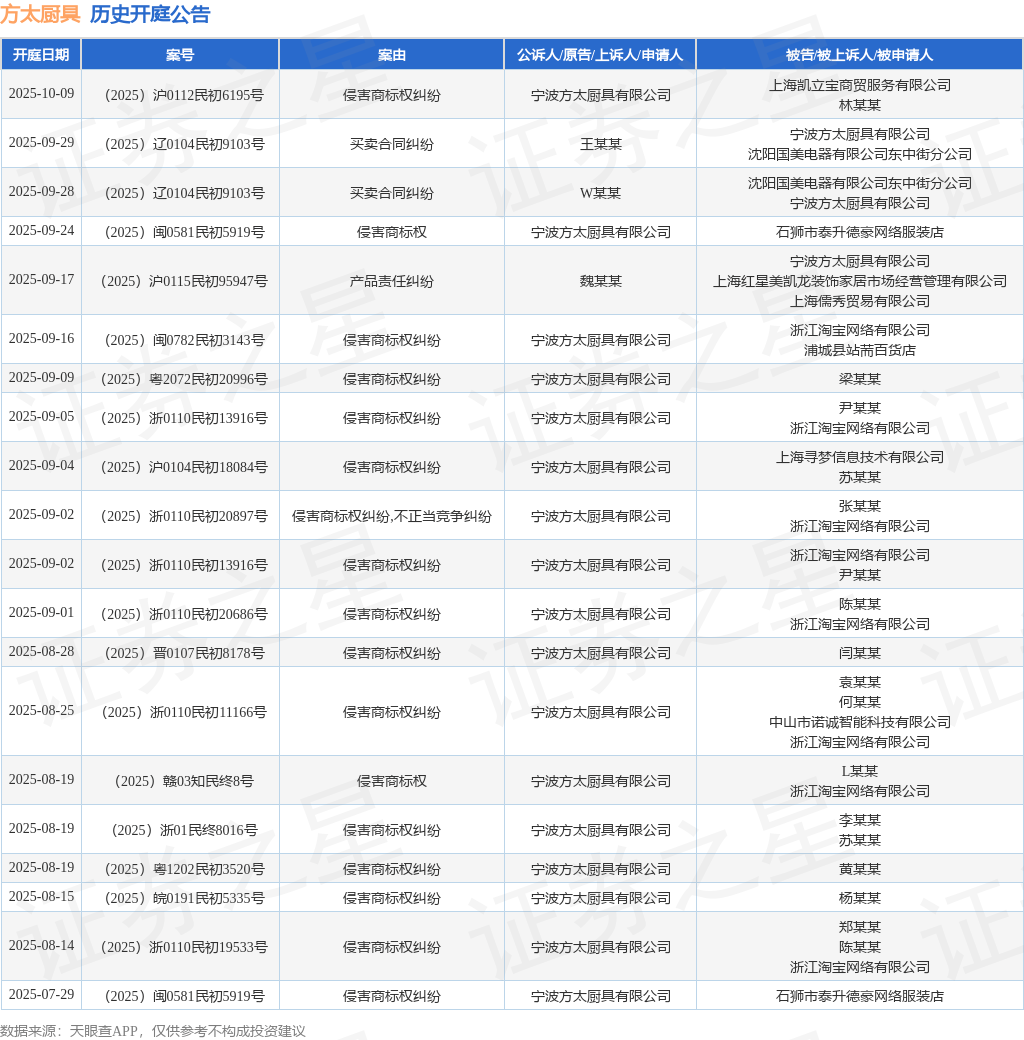The width and height of the screenshot is (1024, 1040).
Task: Select the date cell 2025-09-24
Action: (41, 231)
